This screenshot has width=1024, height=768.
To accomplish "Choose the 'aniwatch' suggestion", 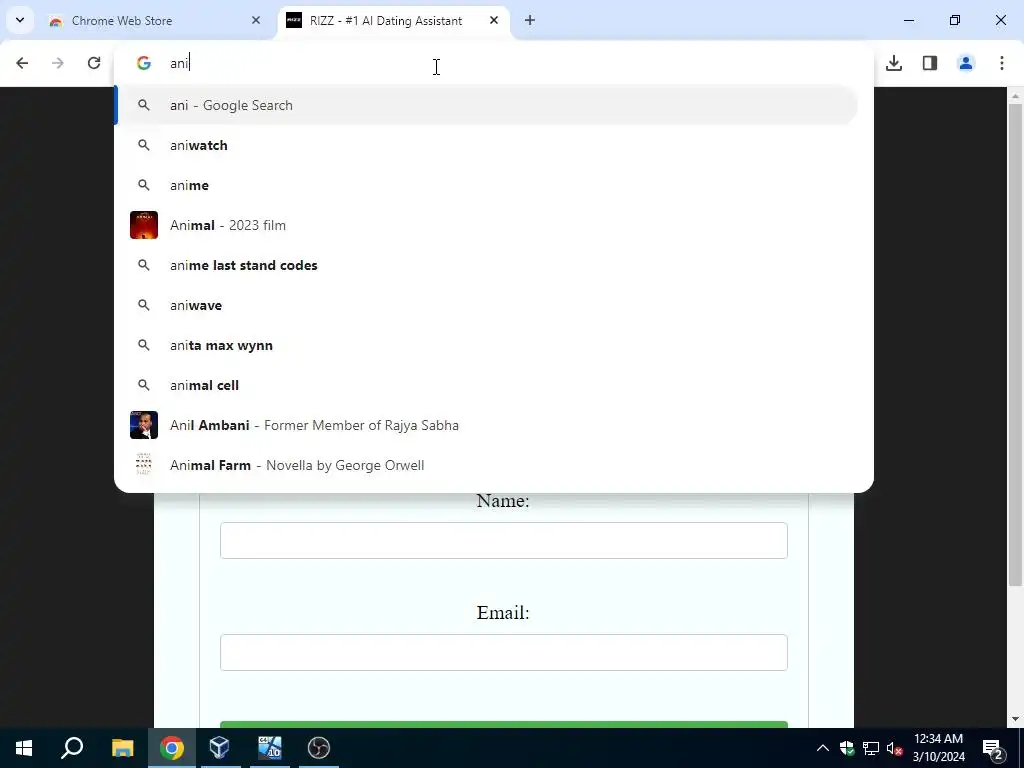I will click(487, 145).
